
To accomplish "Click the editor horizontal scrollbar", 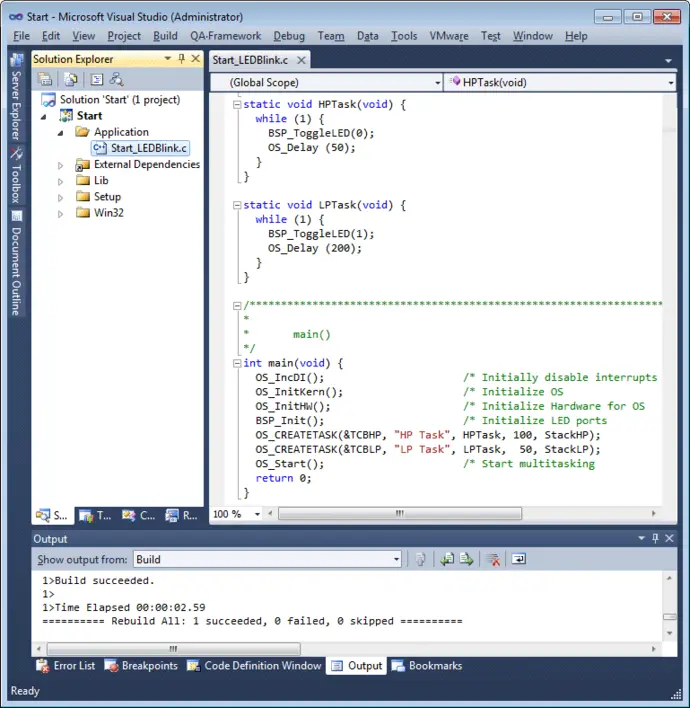I will tap(400, 514).
